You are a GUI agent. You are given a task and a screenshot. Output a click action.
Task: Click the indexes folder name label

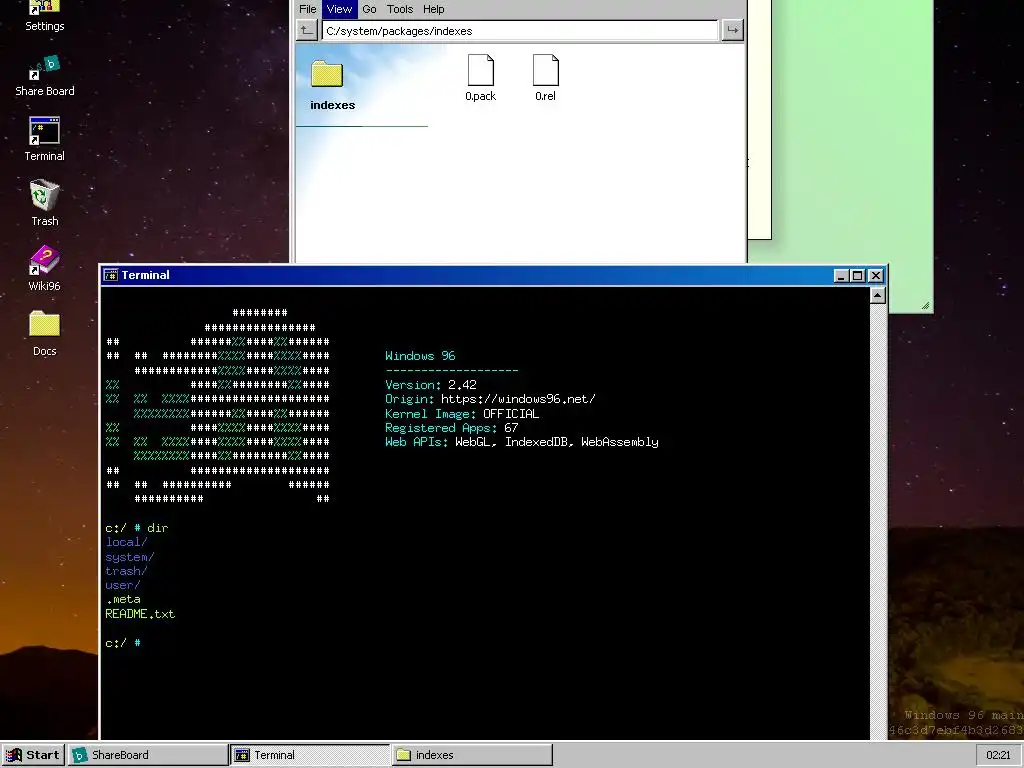(x=332, y=105)
